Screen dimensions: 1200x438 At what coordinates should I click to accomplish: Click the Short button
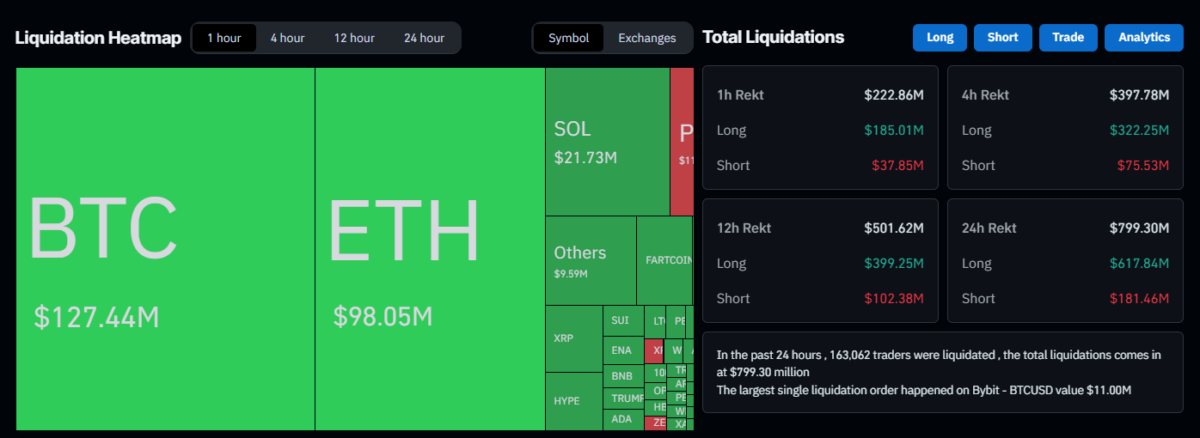click(1002, 37)
